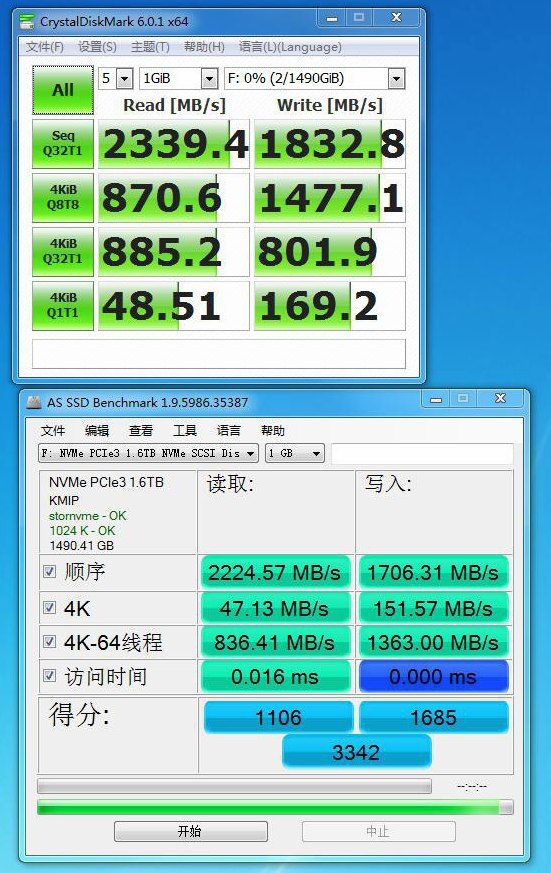This screenshot has height=873, width=551.
Task: Click the blank text field beside 1 GB dropdown
Action: pyautogui.click(x=422, y=453)
